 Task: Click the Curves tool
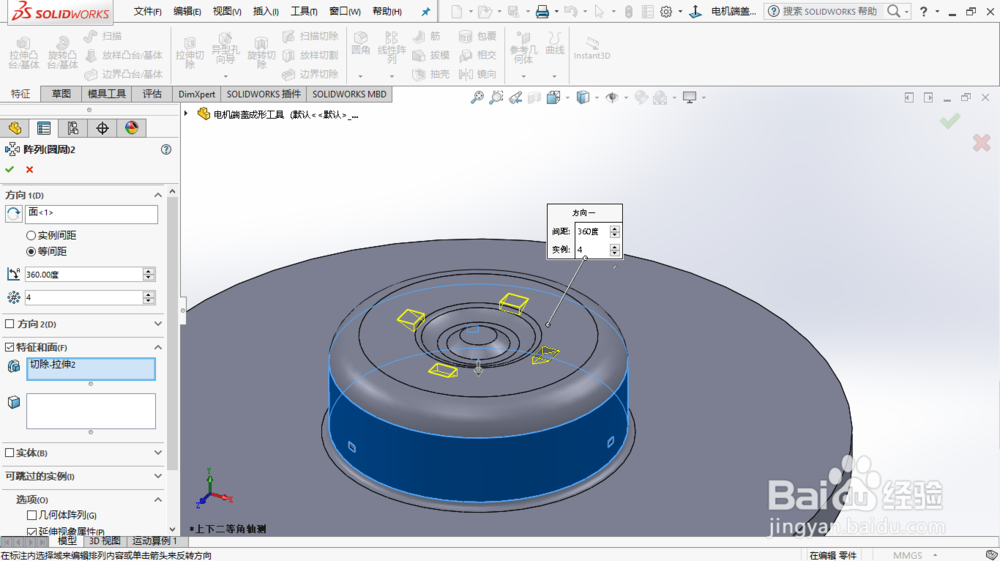[555, 43]
